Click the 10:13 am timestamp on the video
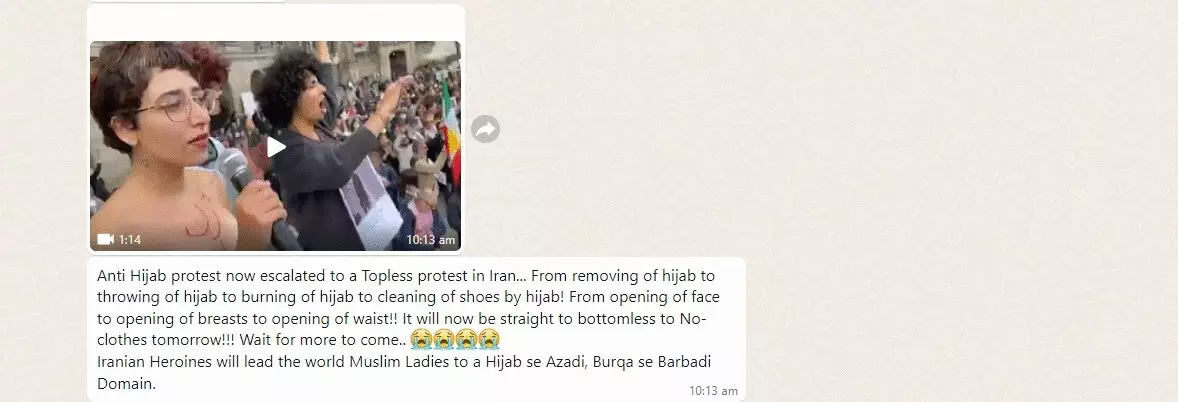This screenshot has height=402, width=1178. (x=430, y=240)
